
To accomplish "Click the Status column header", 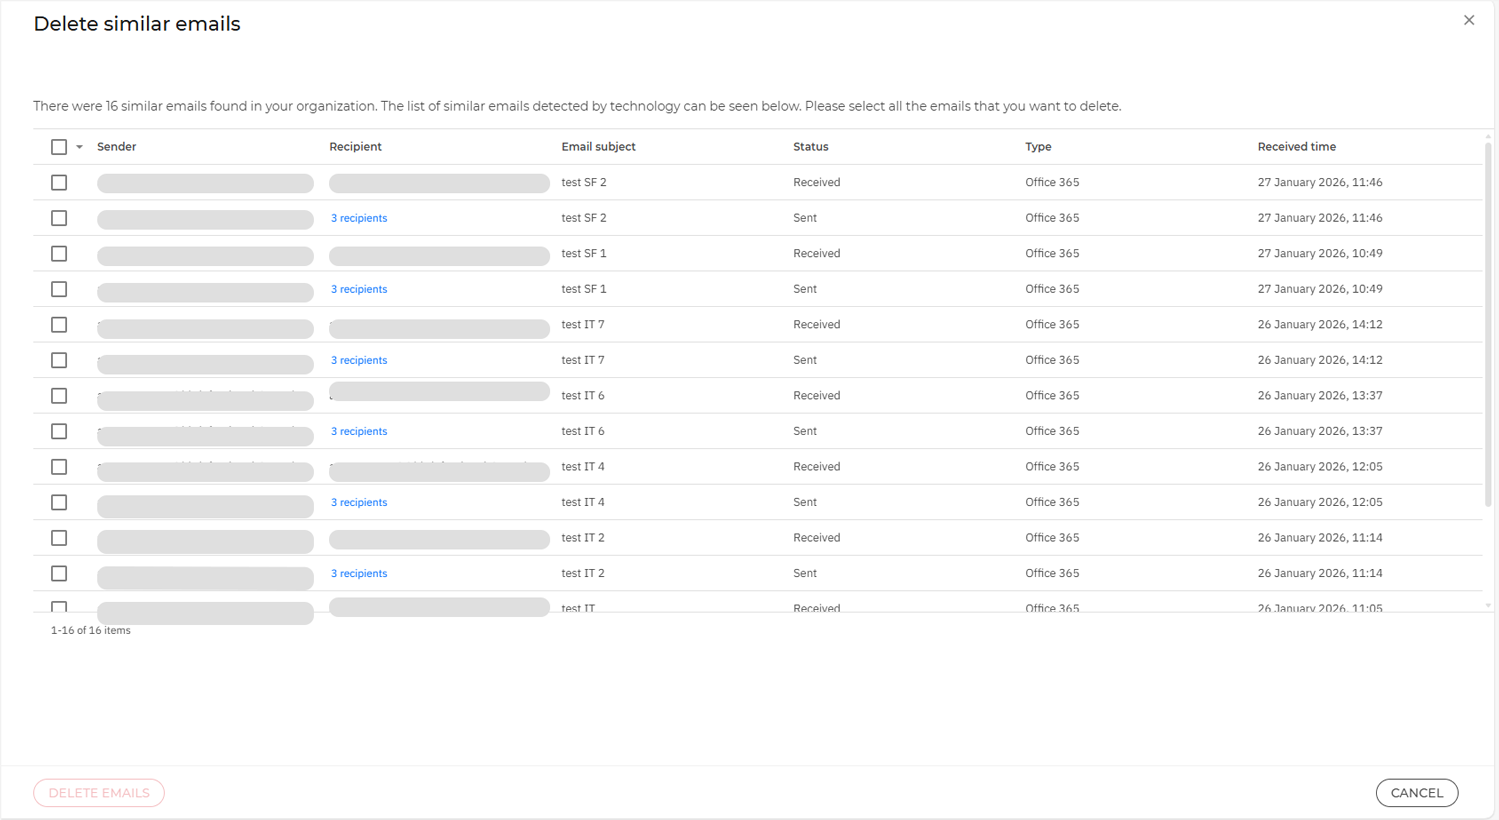I will pos(810,146).
